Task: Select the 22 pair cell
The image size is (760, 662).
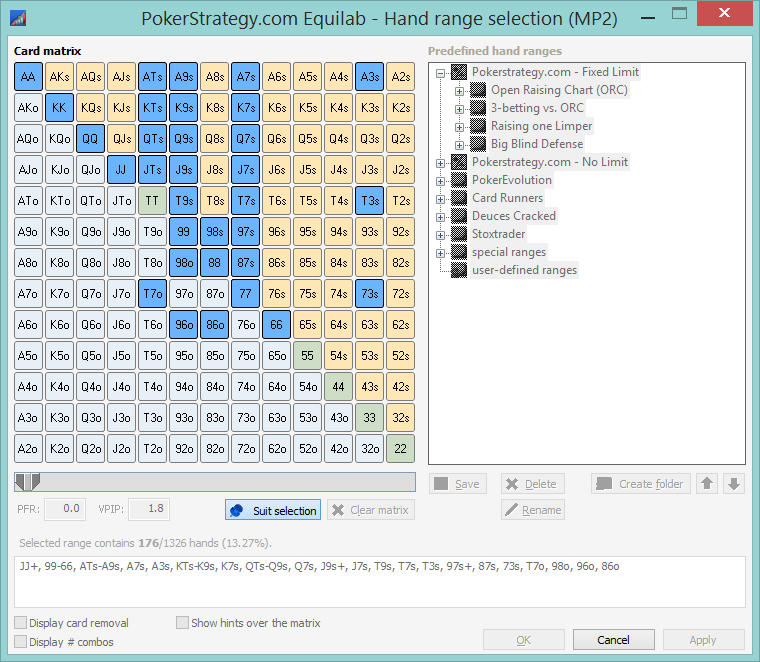Action: [400, 449]
